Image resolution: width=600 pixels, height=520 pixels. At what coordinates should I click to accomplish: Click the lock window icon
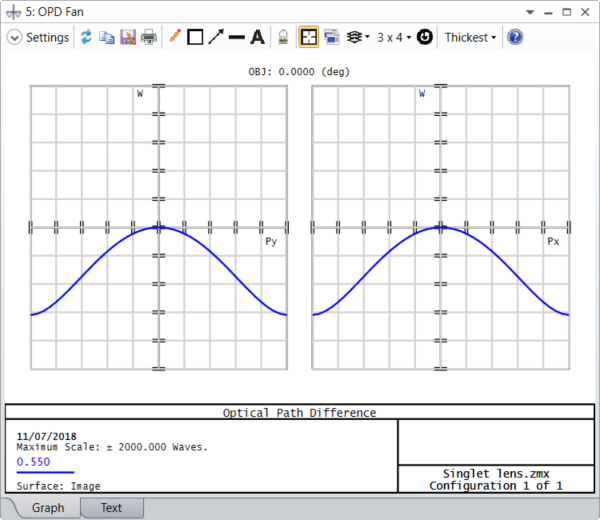tap(283, 37)
